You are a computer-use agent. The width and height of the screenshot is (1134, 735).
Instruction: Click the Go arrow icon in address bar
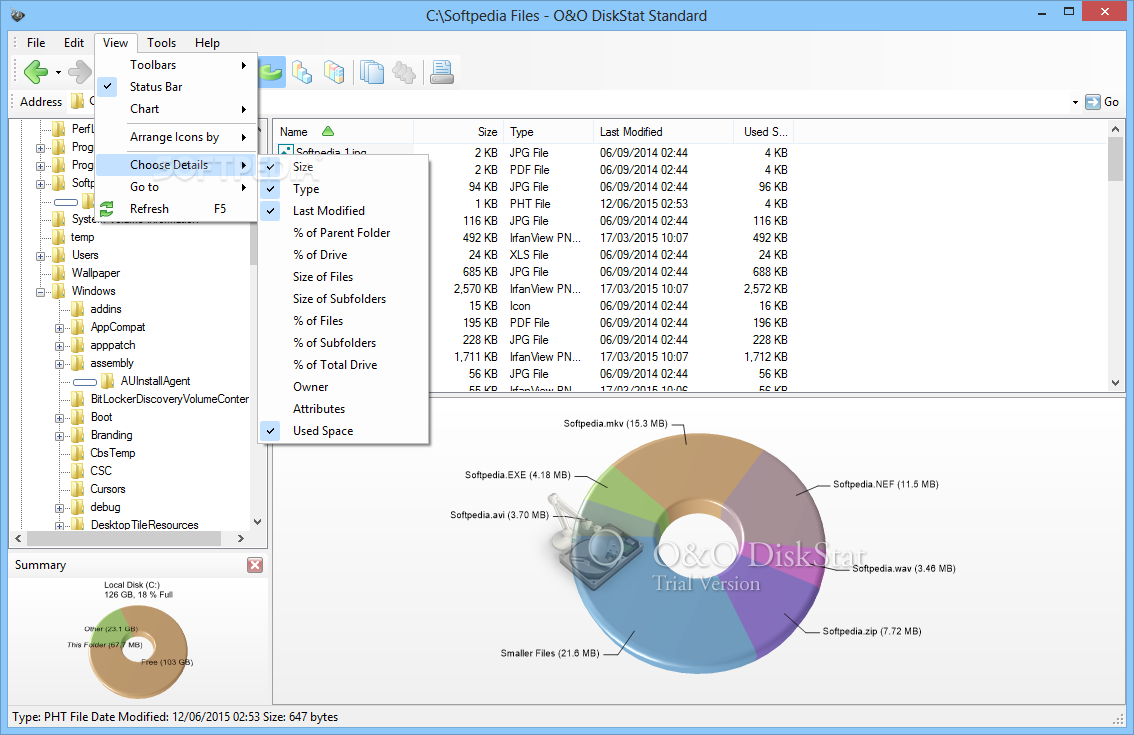pos(1094,102)
